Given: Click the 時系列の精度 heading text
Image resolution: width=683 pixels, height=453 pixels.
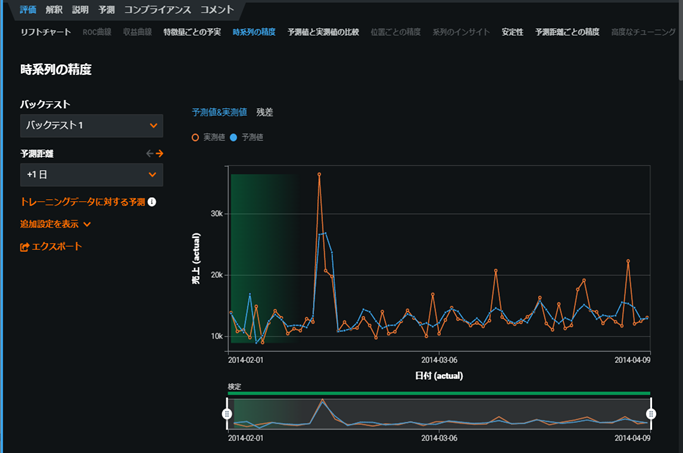Looking at the screenshot, I should pyautogui.click(x=56, y=69).
